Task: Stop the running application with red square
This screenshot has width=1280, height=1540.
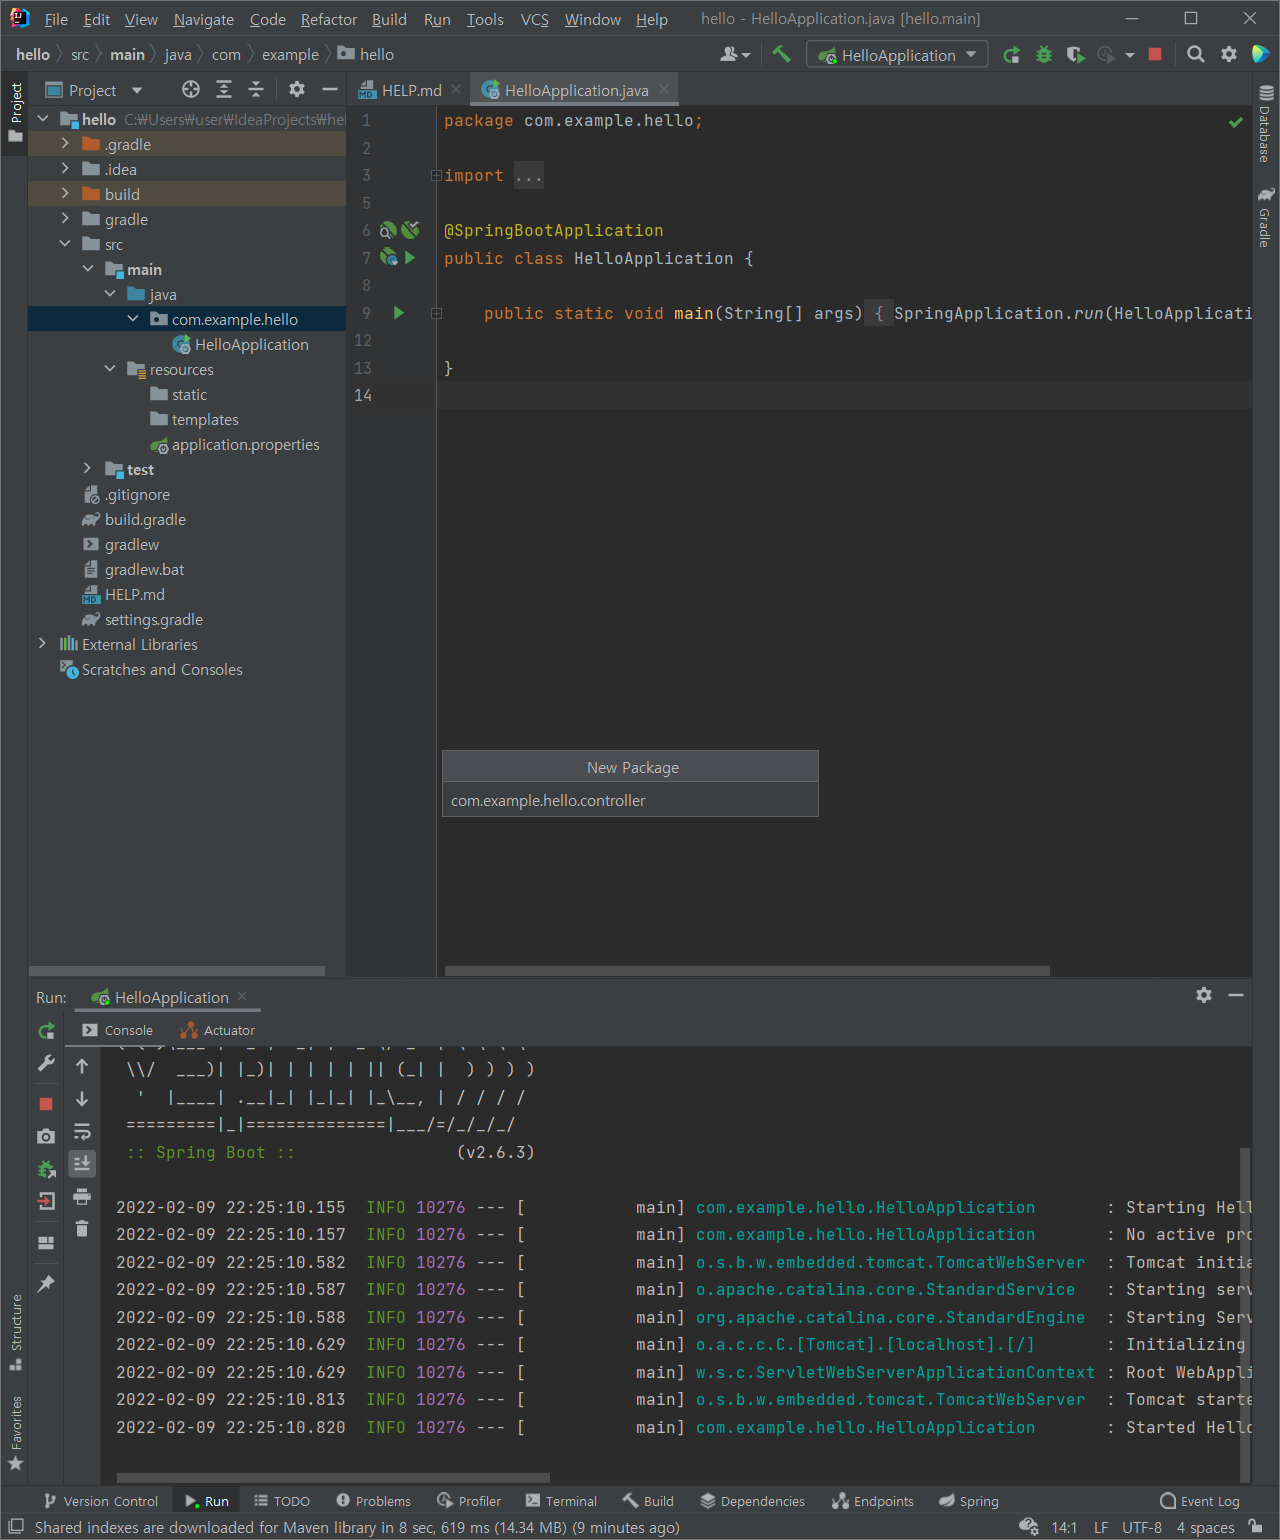Action: click(1155, 55)
